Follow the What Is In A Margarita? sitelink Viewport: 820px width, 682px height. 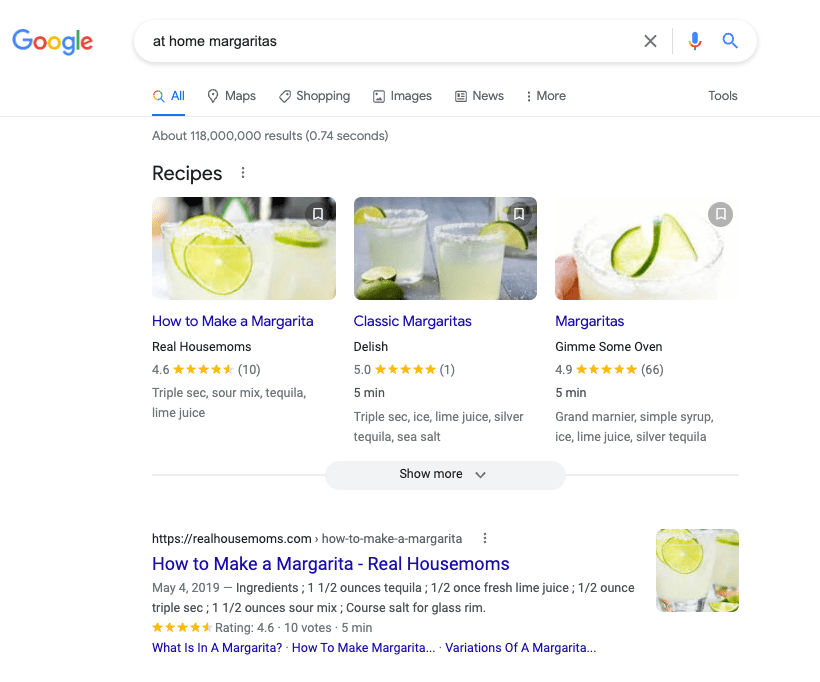(217, 647)
